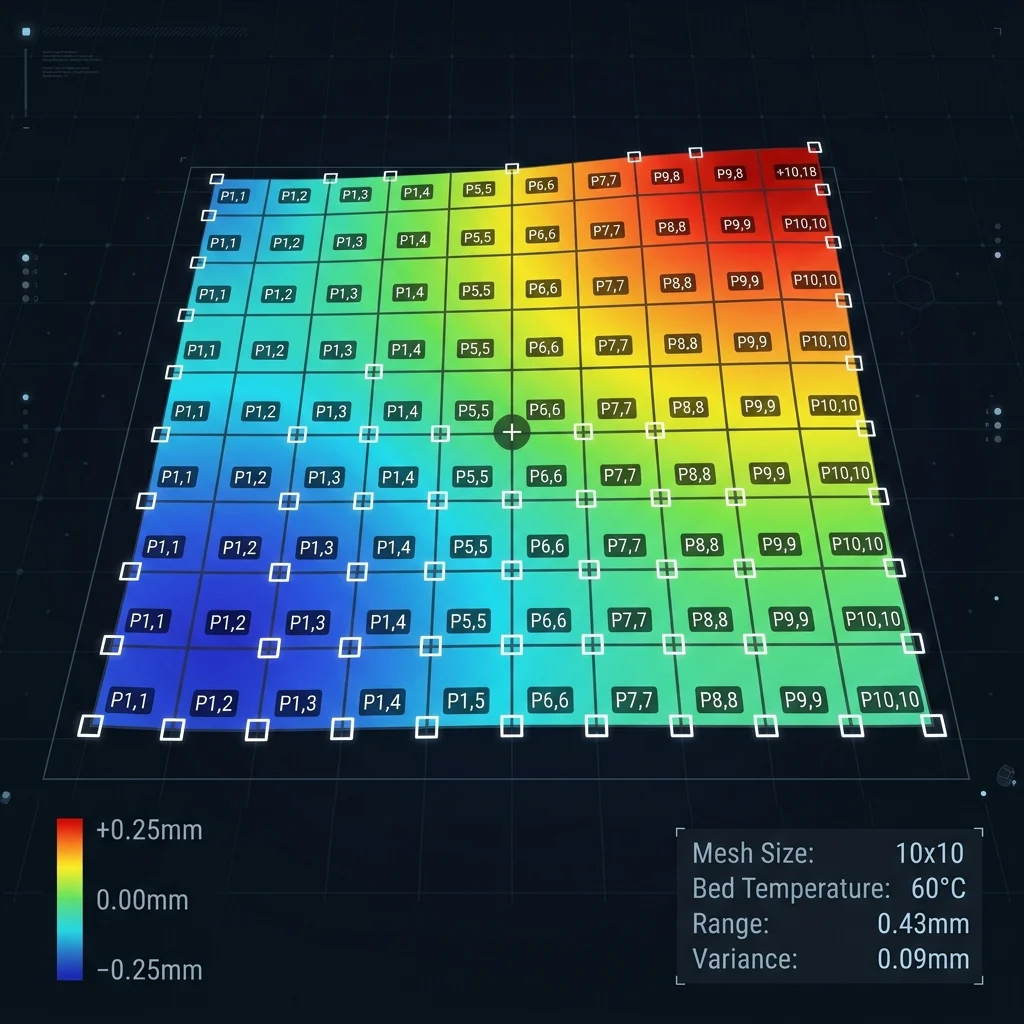The width and height of the screenshot is (1024, 1024).
Task: Click P1,2 in the row containing P1,5
Action: 214,703
